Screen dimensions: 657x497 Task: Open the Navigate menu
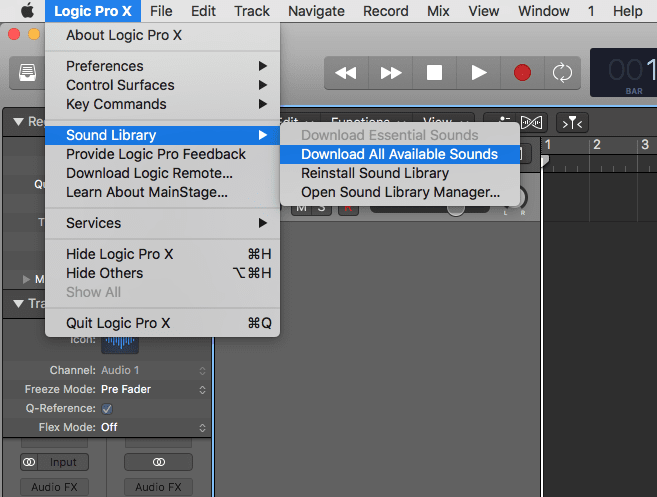tap(316, 11)
